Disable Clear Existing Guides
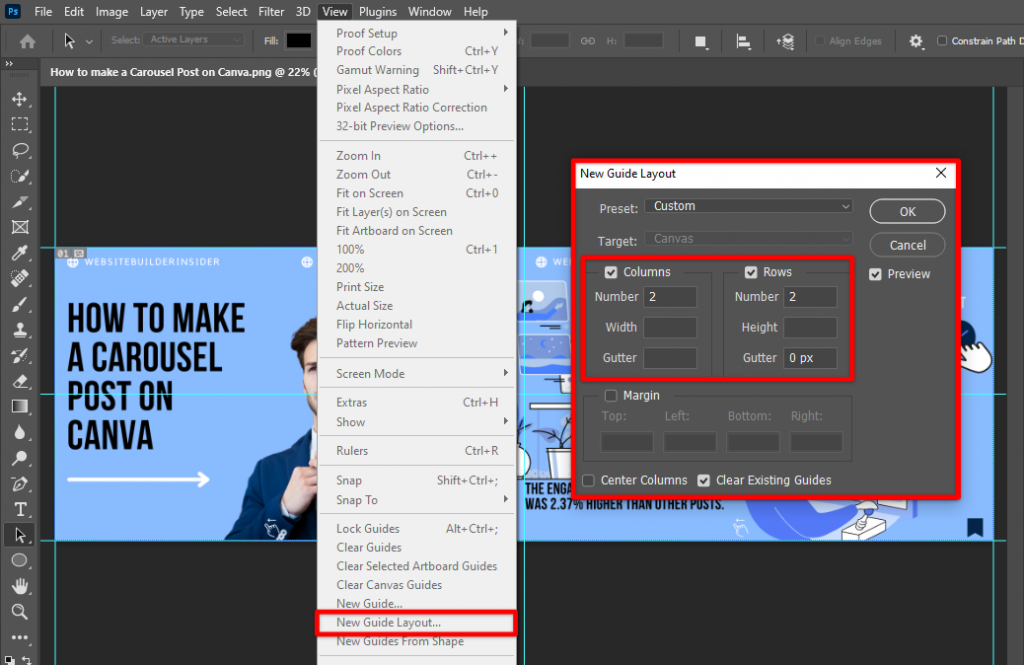Image resolution: width=1024 pixels, height=665 pixels. pos(702,480)
